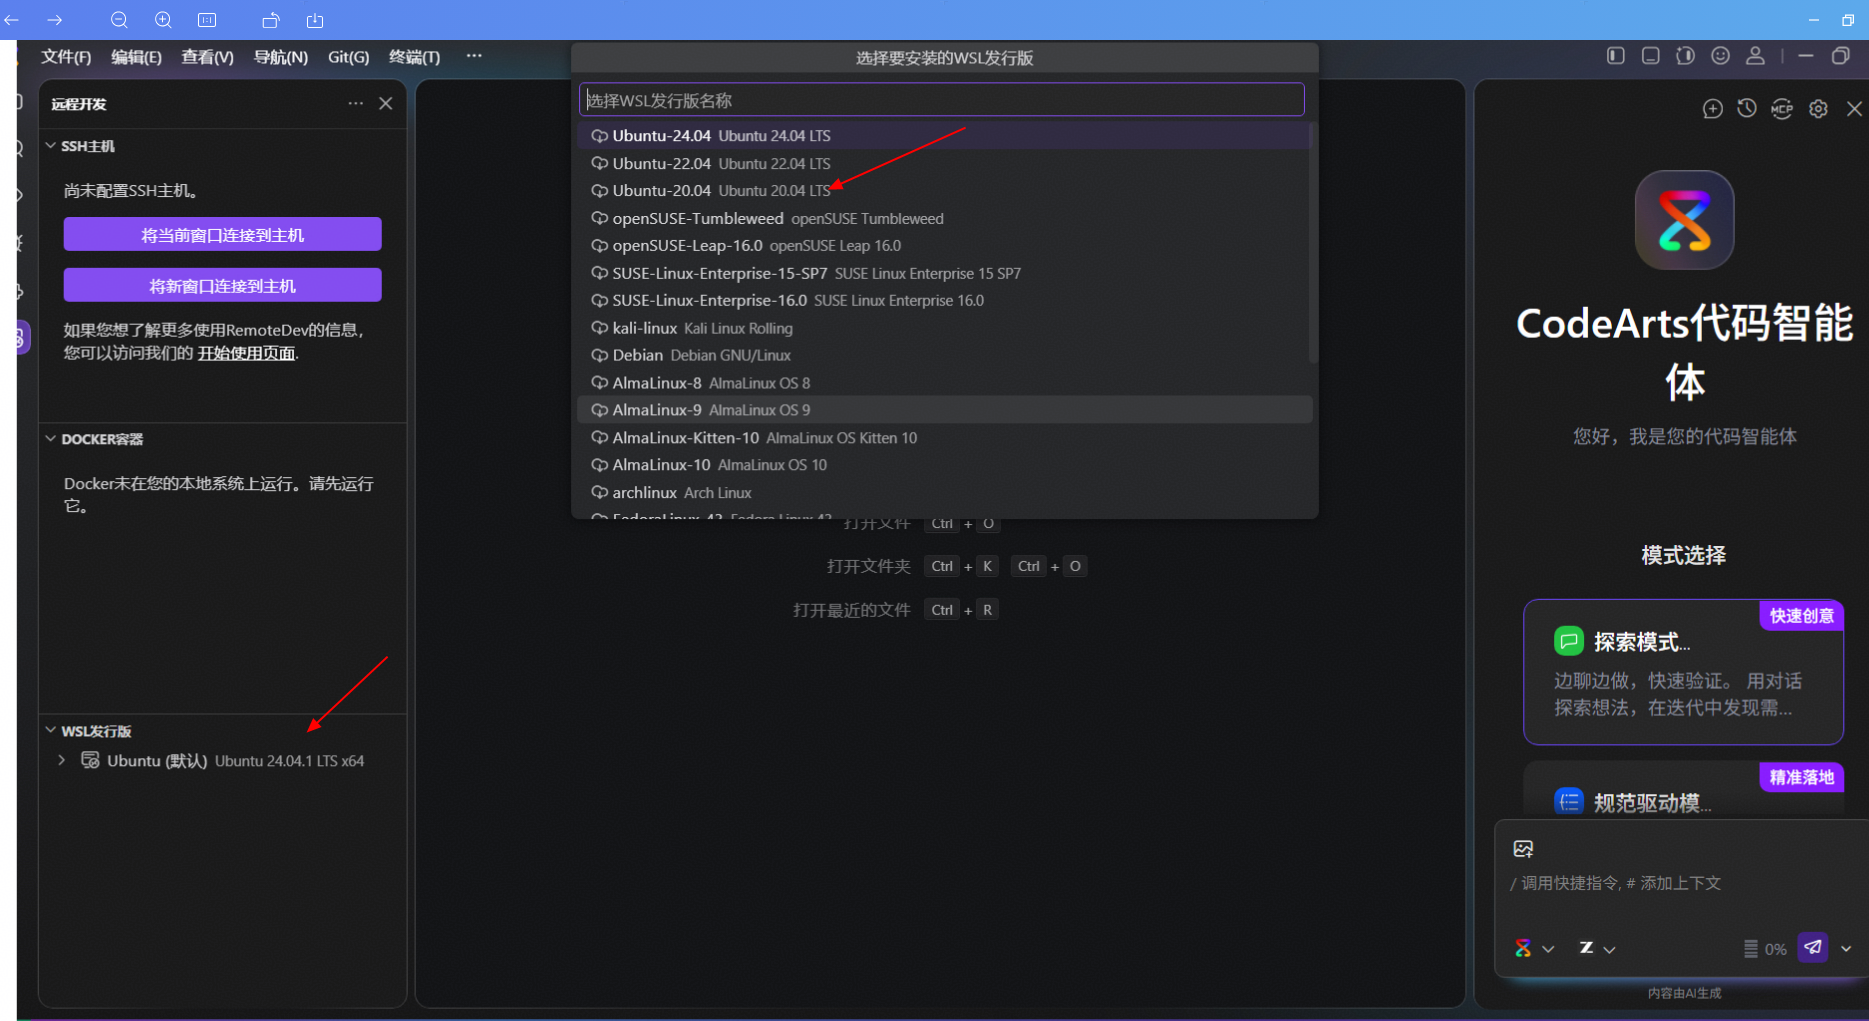
Task: Close the 远程开发 panel
Action: point(386,103)
